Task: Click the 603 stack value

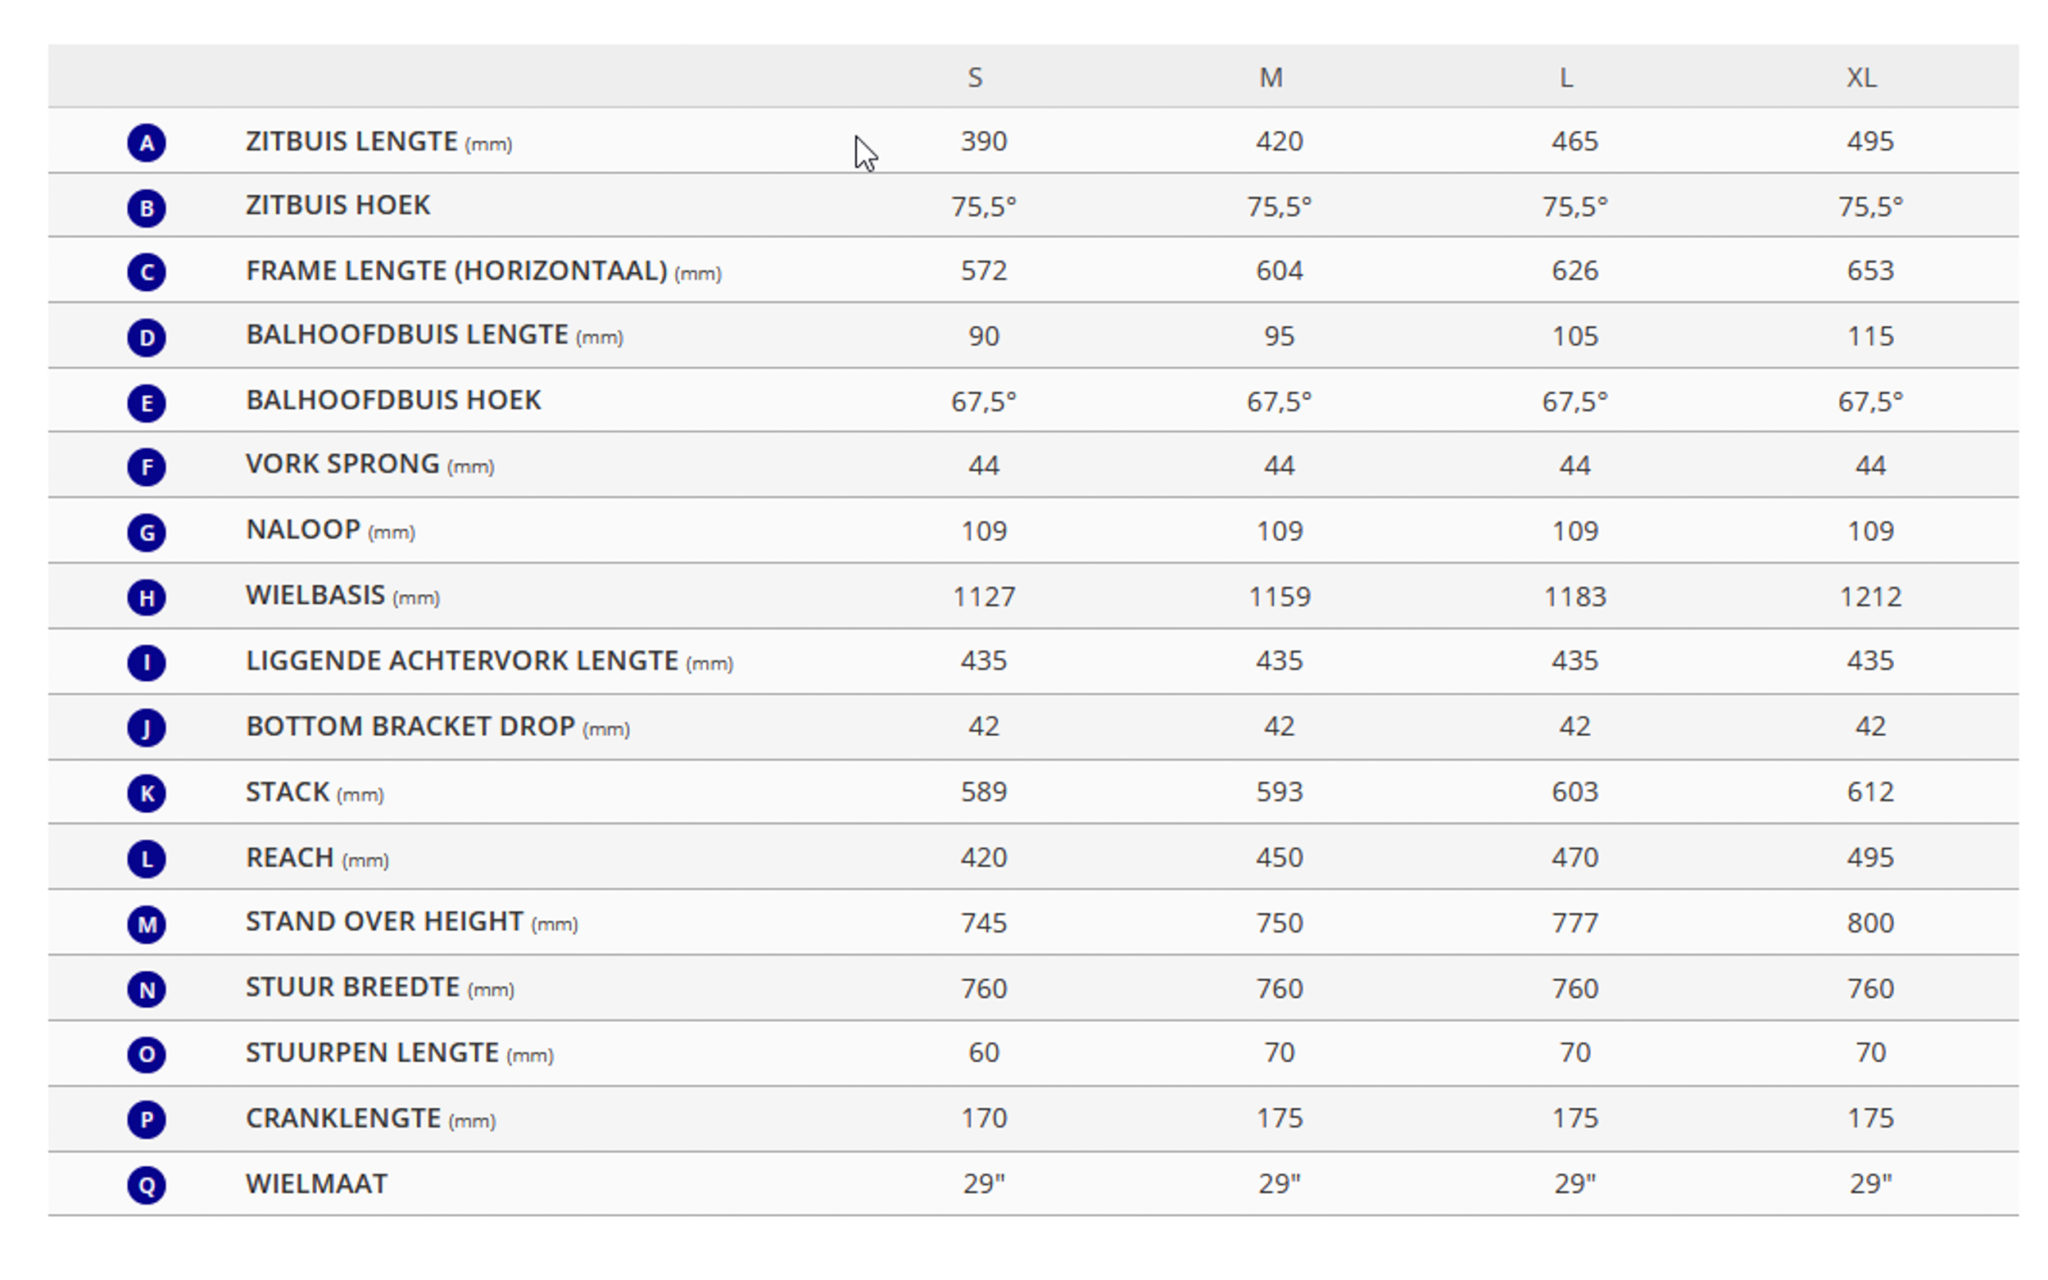Action: coord(1575,792)
